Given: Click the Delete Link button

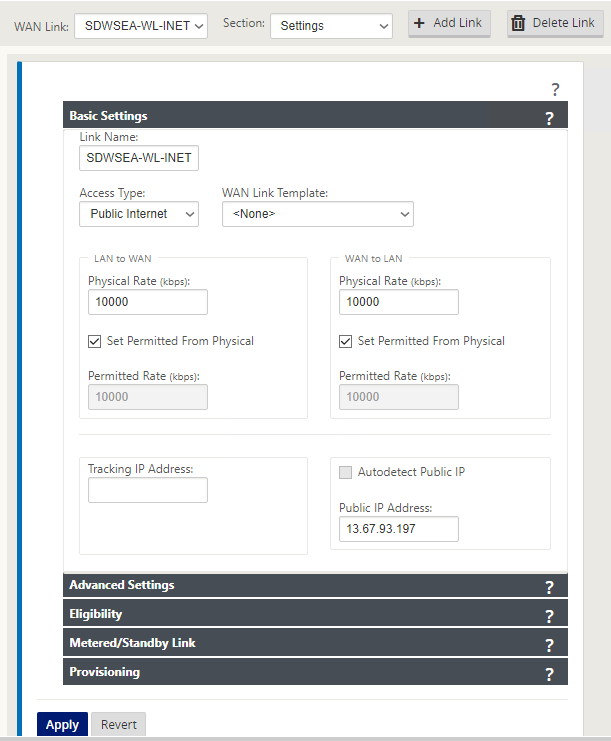Looking at the screenshot, I should click(555, 23).
